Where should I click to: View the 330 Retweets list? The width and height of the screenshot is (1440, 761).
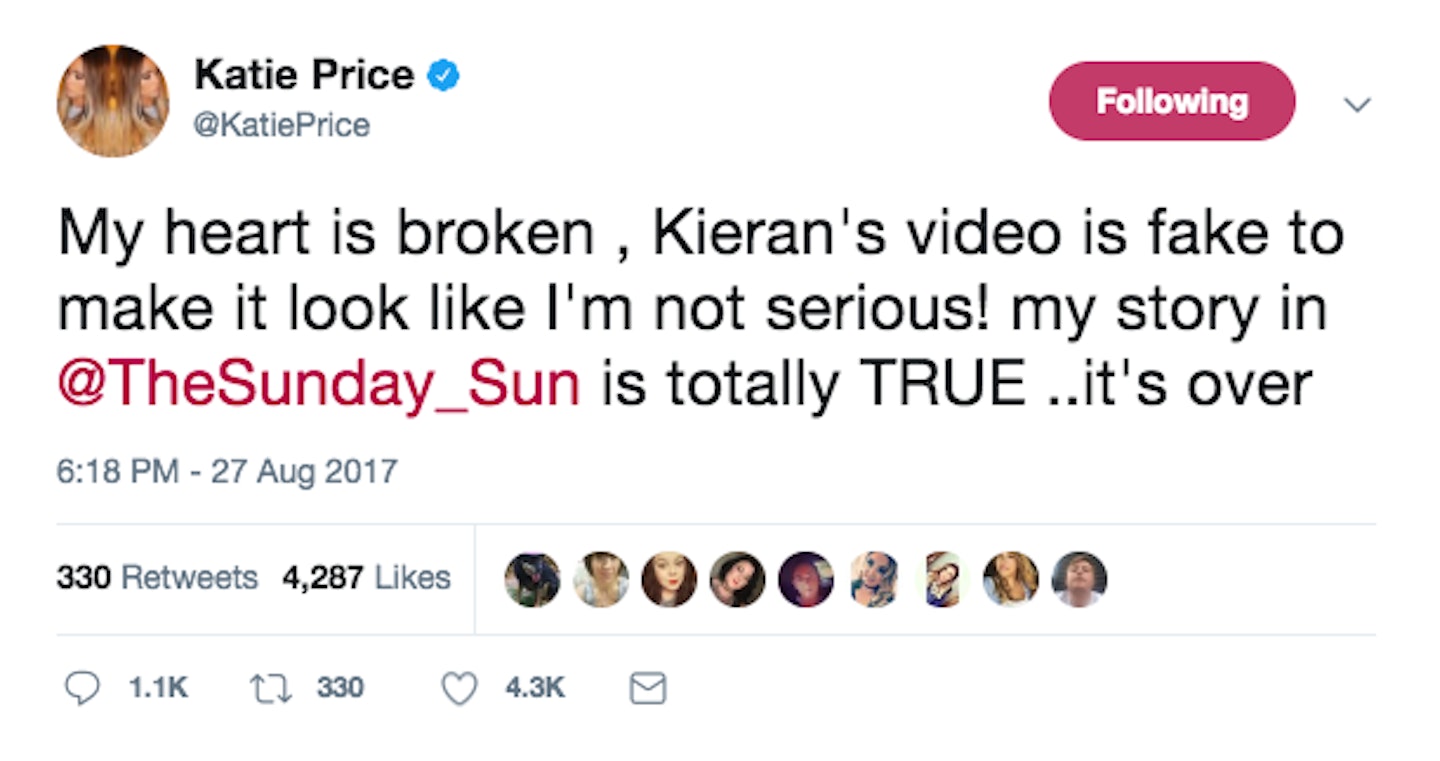(157, 578)
